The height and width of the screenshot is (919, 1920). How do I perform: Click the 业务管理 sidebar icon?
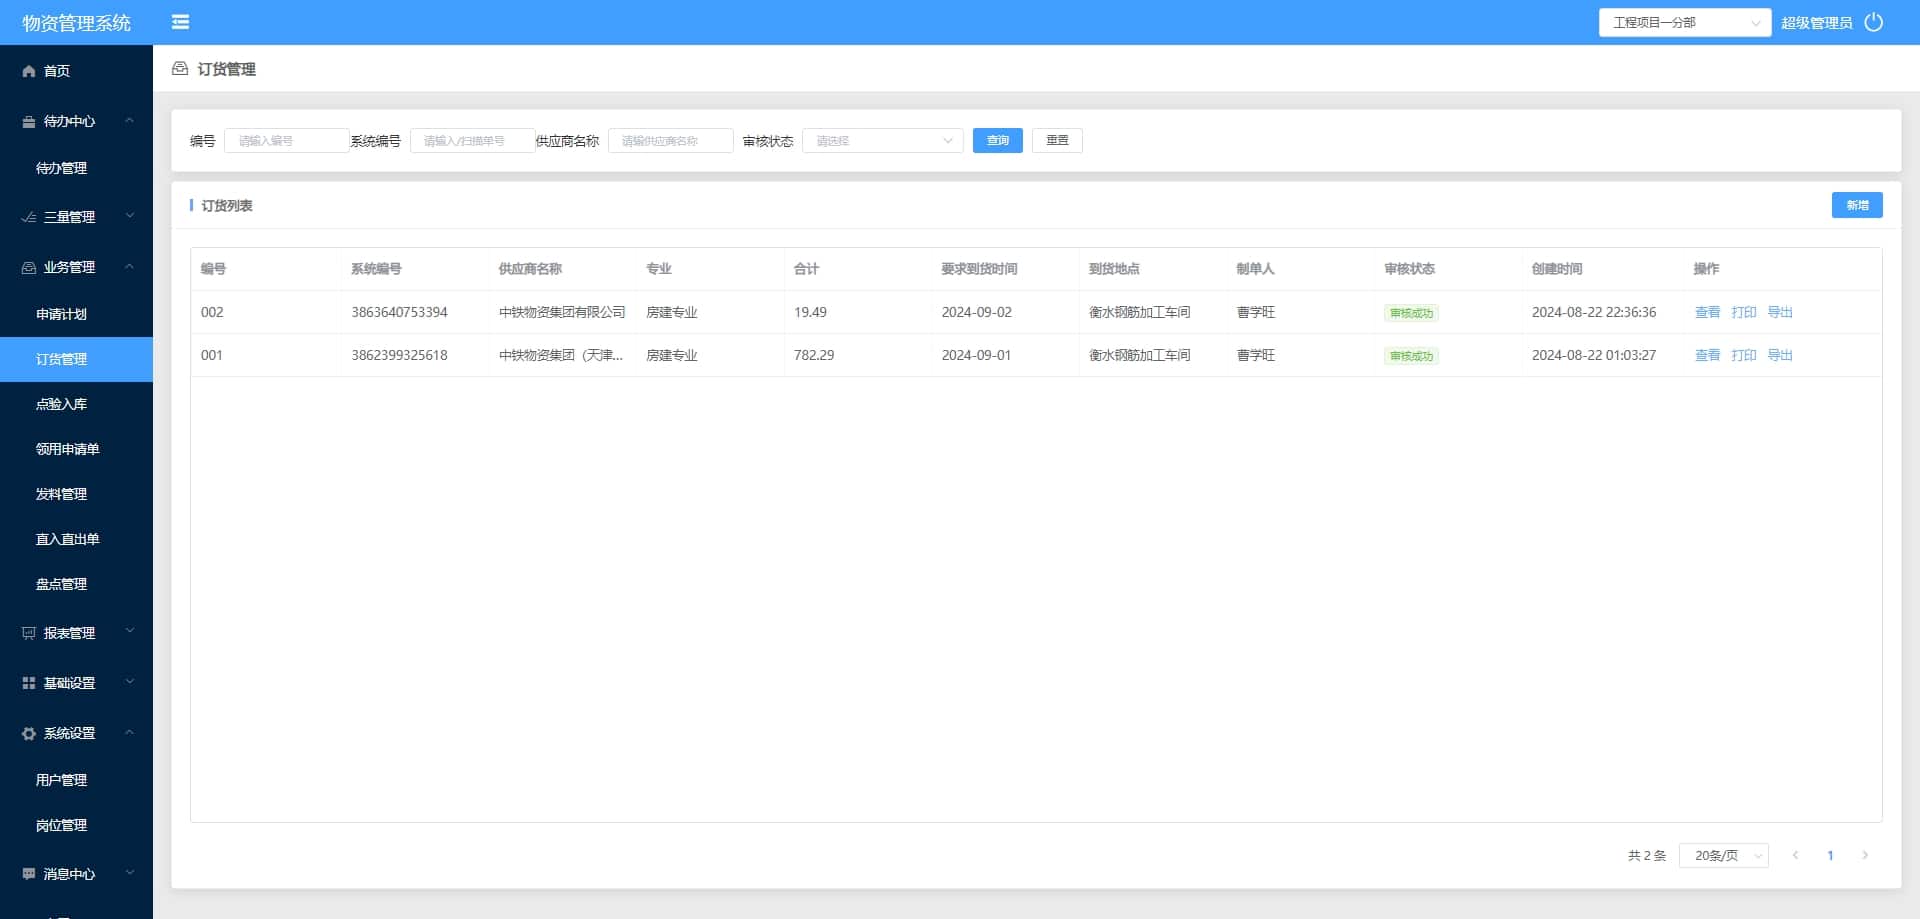(29, 267)
